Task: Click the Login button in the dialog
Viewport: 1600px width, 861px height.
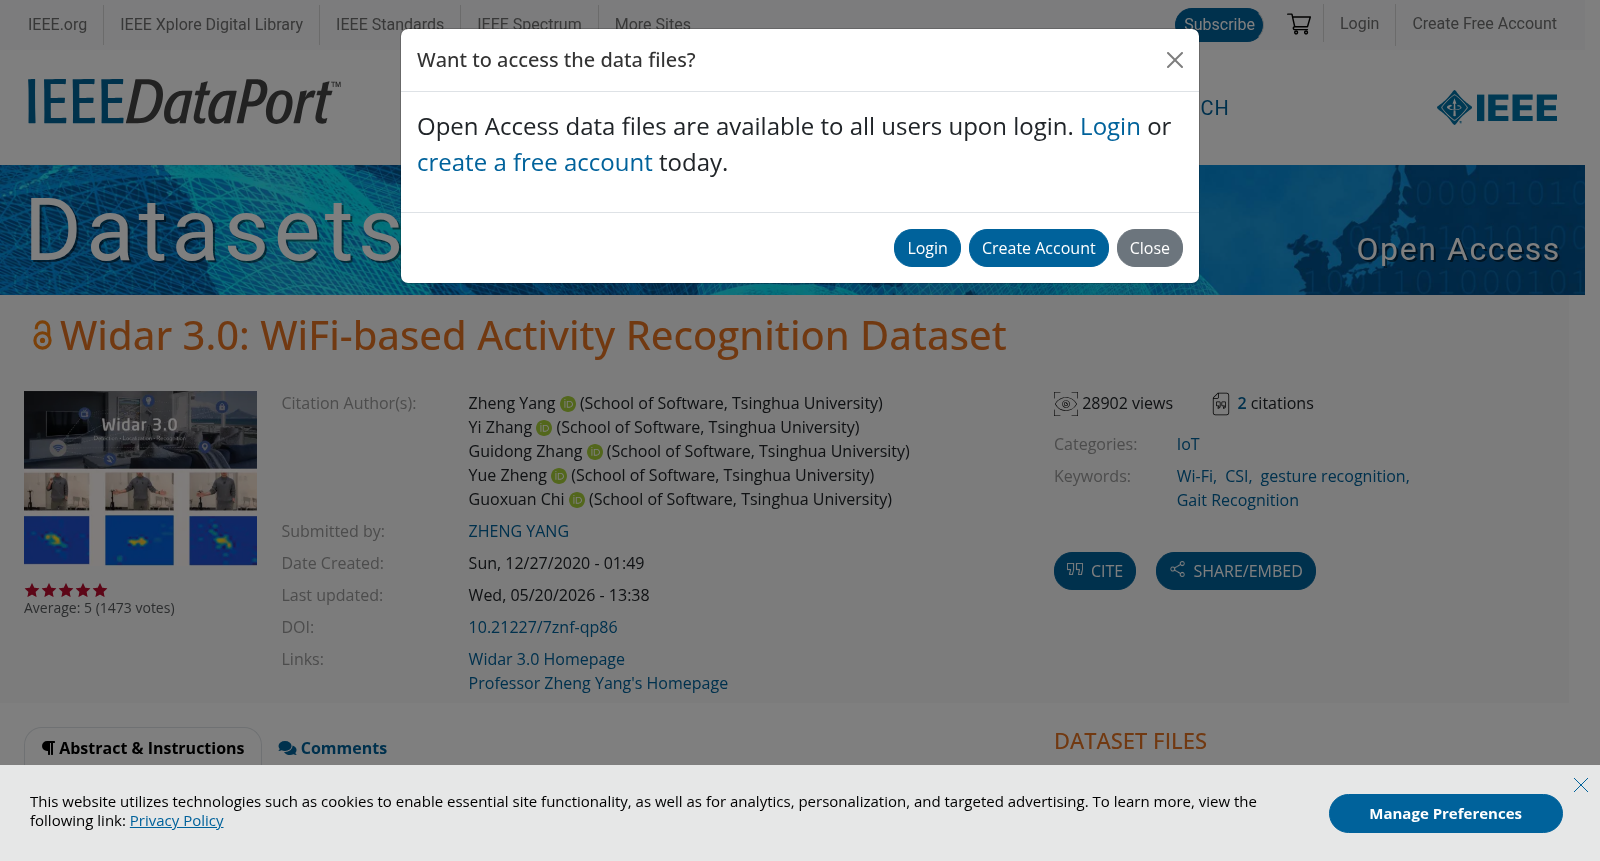Action: [927, 248]
